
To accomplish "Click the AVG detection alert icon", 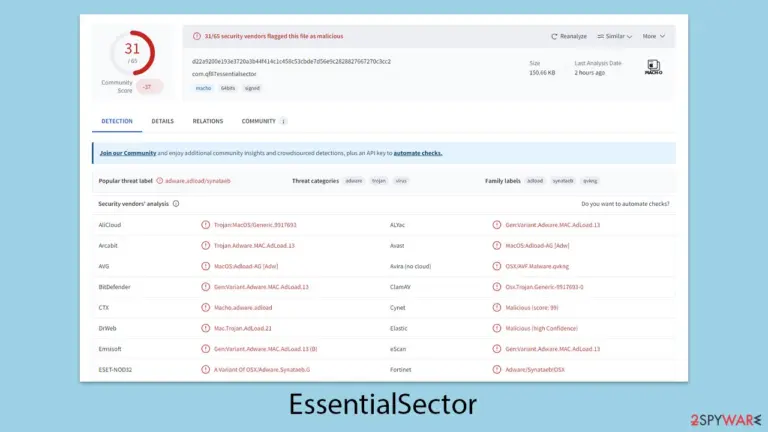I will [205, 266].
